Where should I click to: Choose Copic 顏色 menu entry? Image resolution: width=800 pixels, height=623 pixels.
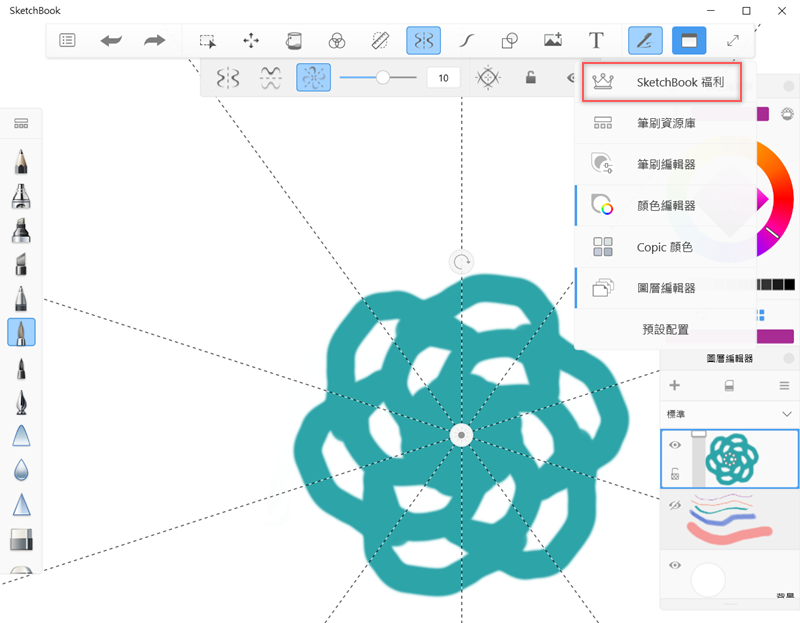click(x=664, y=247)
